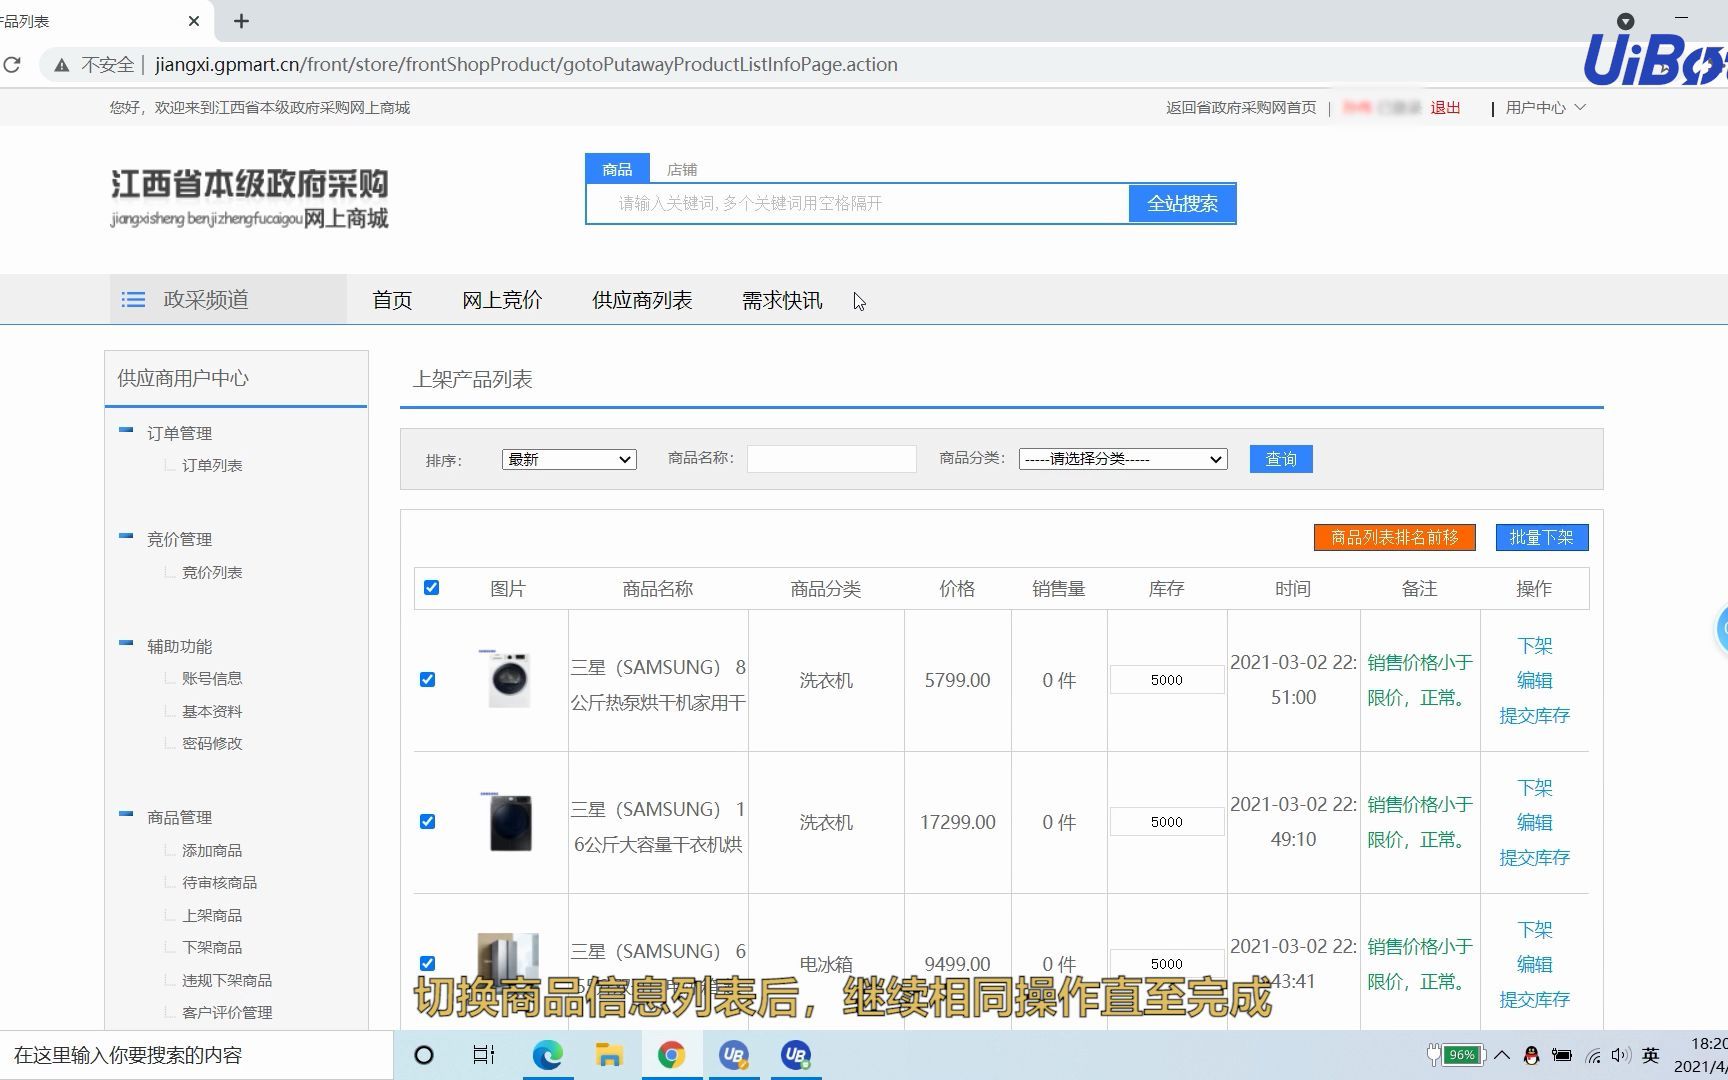Click 提交库存 for 5799.00 dryer row
The image size is (1728, 1080).
point(1534,716)
